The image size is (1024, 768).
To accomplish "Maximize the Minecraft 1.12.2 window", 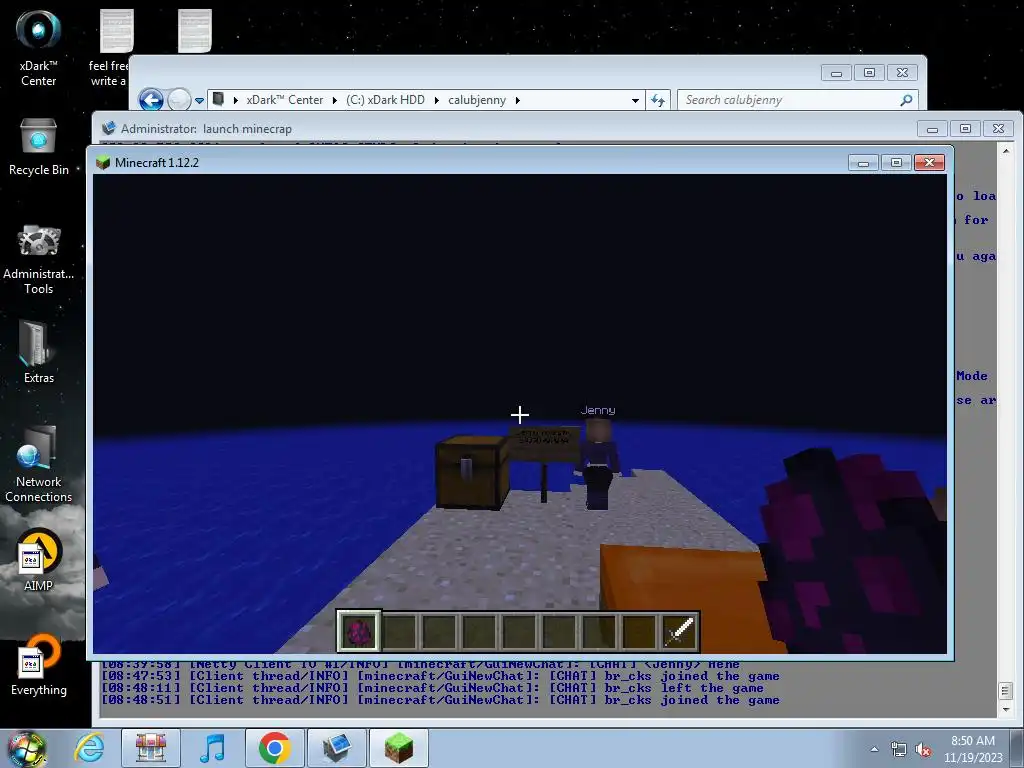I will click(x=896, y=163).
